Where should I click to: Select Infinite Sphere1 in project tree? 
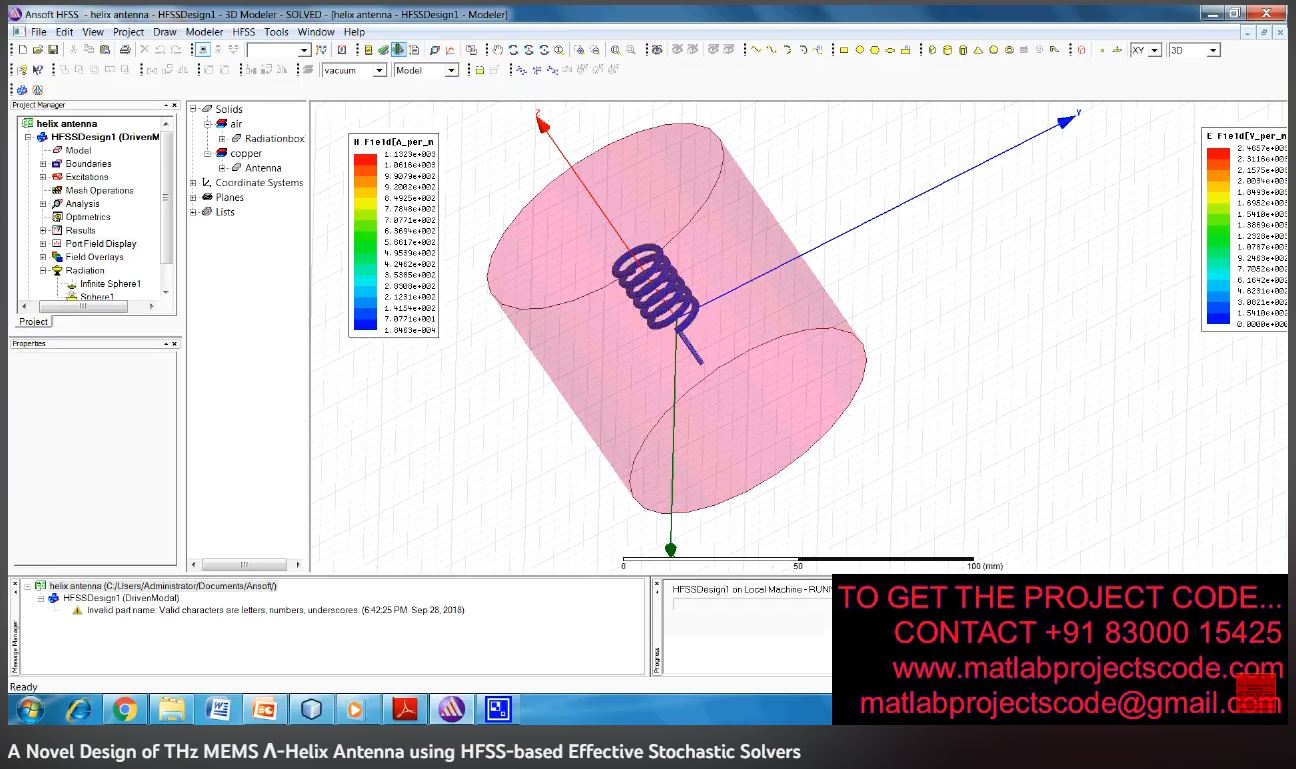pyautogui.click(x=110, y=284)
